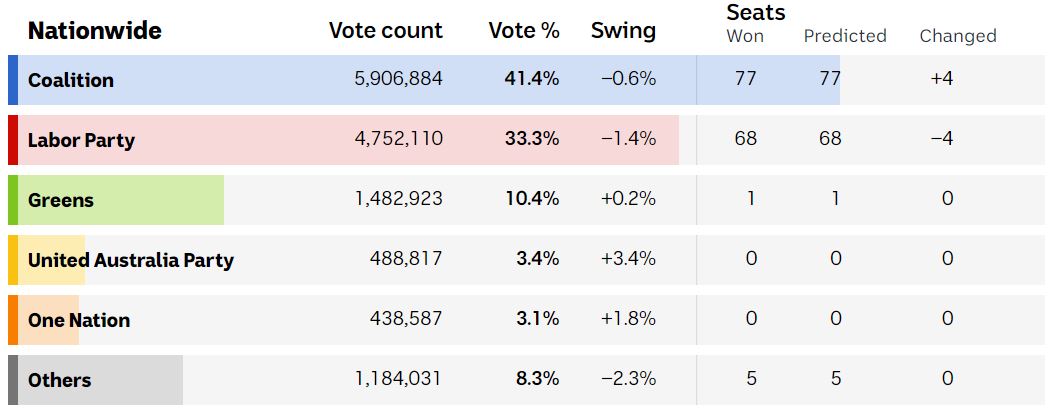Click the Seats Won column header
The width and height of the screenshot is (1051, 417).
[x=745, y=36]
